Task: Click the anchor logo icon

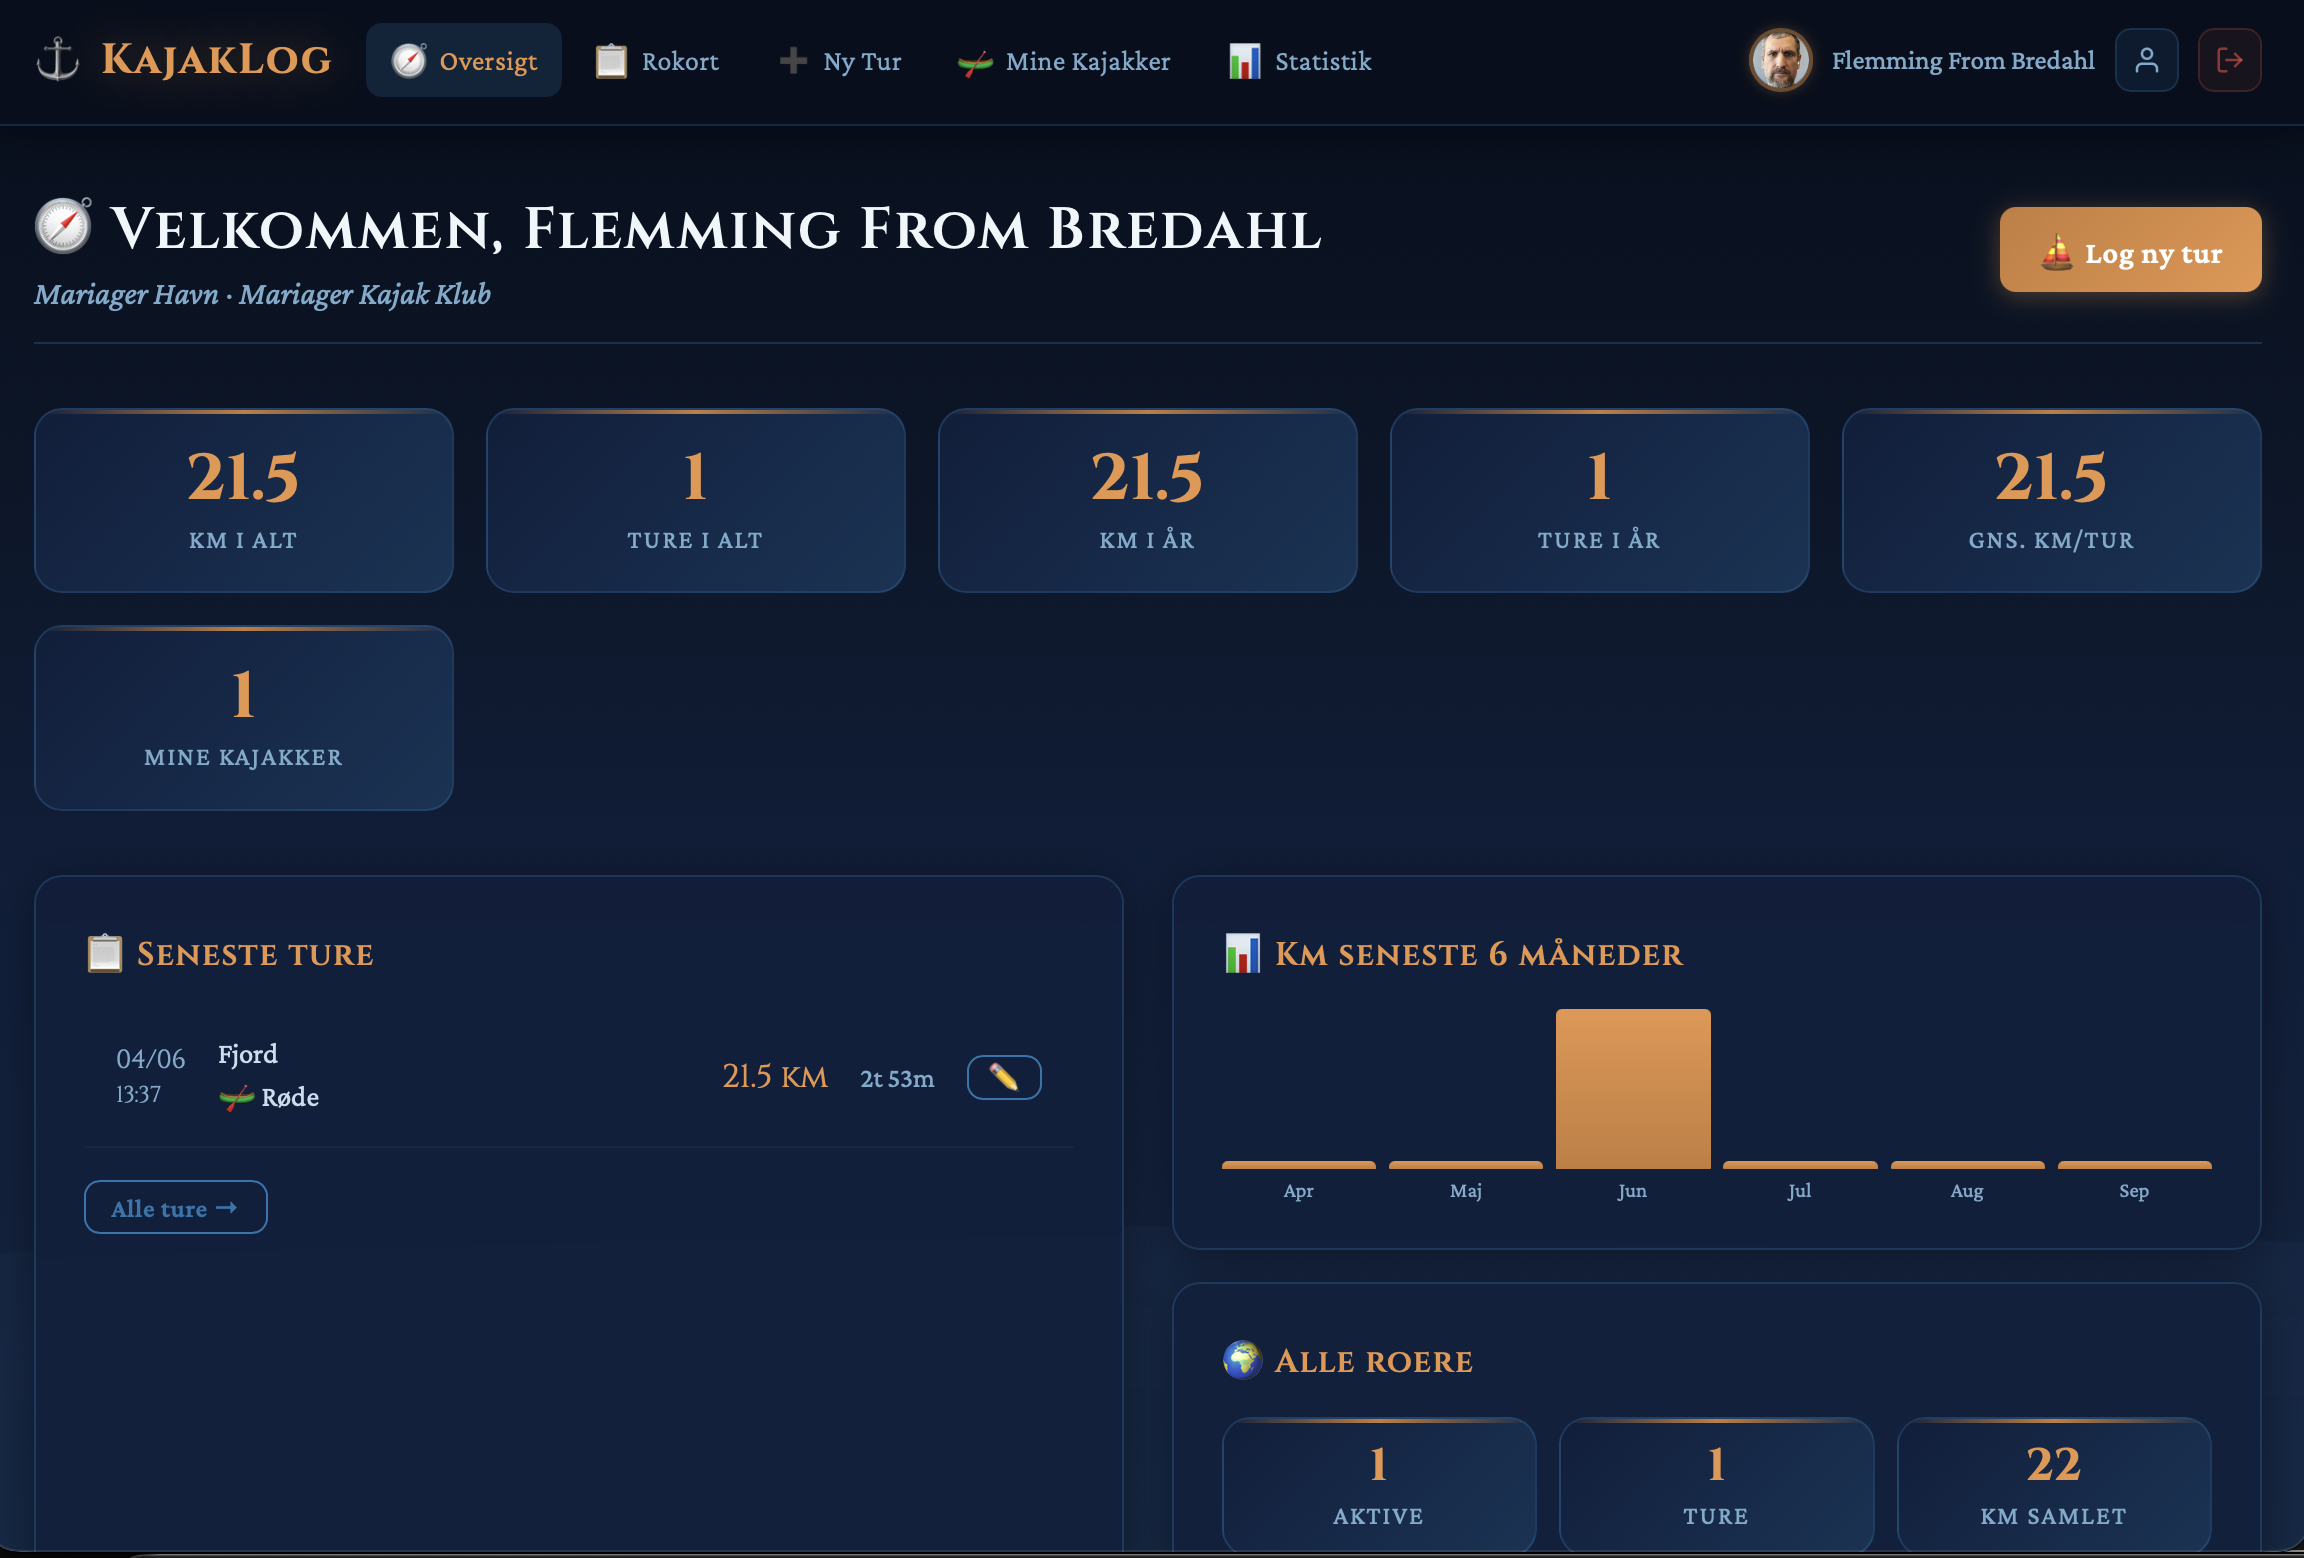Action: (58, 60)
